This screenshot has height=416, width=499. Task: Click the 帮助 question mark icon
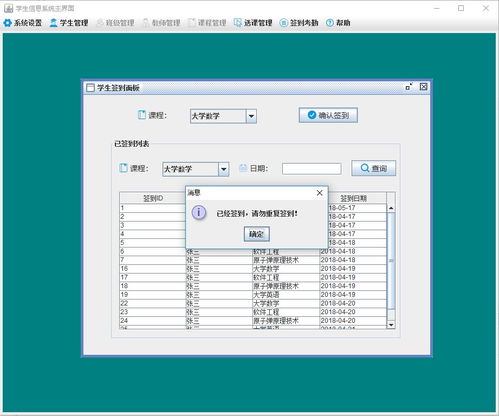click(330, 23)
